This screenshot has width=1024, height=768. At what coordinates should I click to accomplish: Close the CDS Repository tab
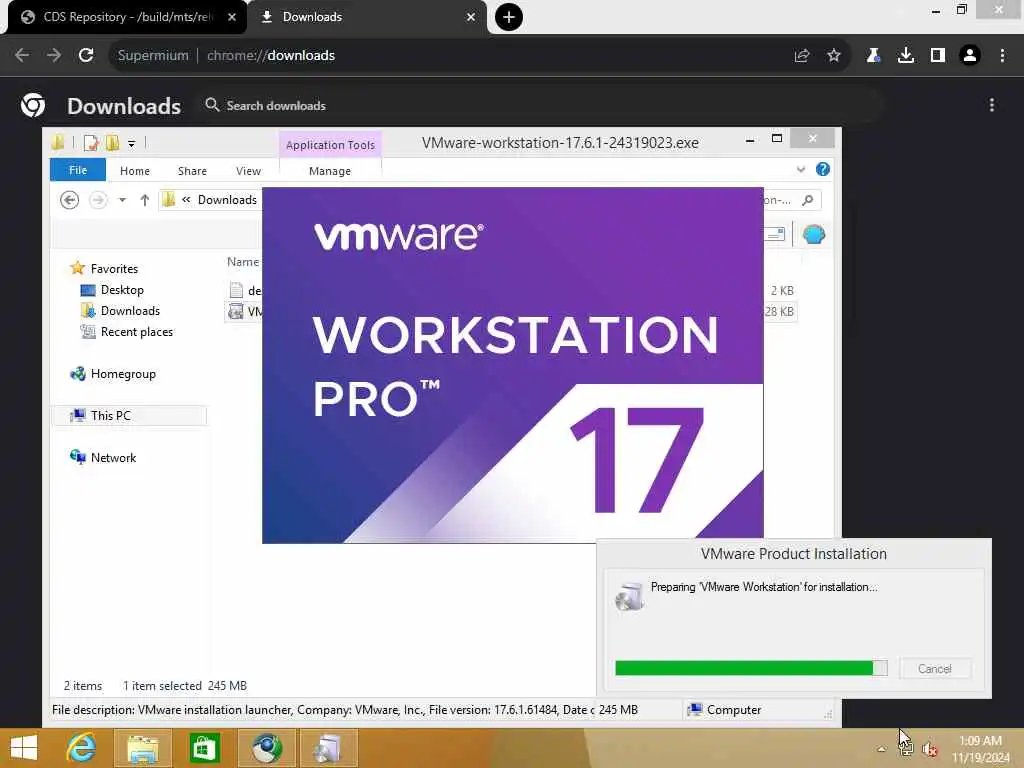coord(231,17)
